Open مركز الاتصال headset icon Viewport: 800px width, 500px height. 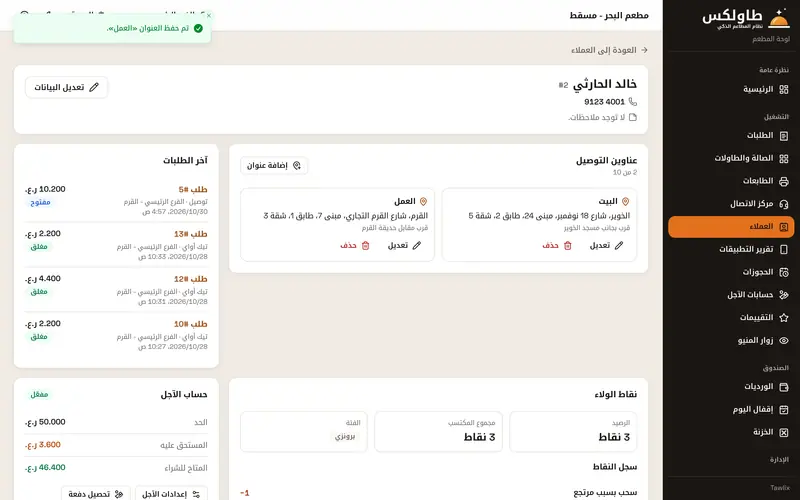(x=784, y=204)
